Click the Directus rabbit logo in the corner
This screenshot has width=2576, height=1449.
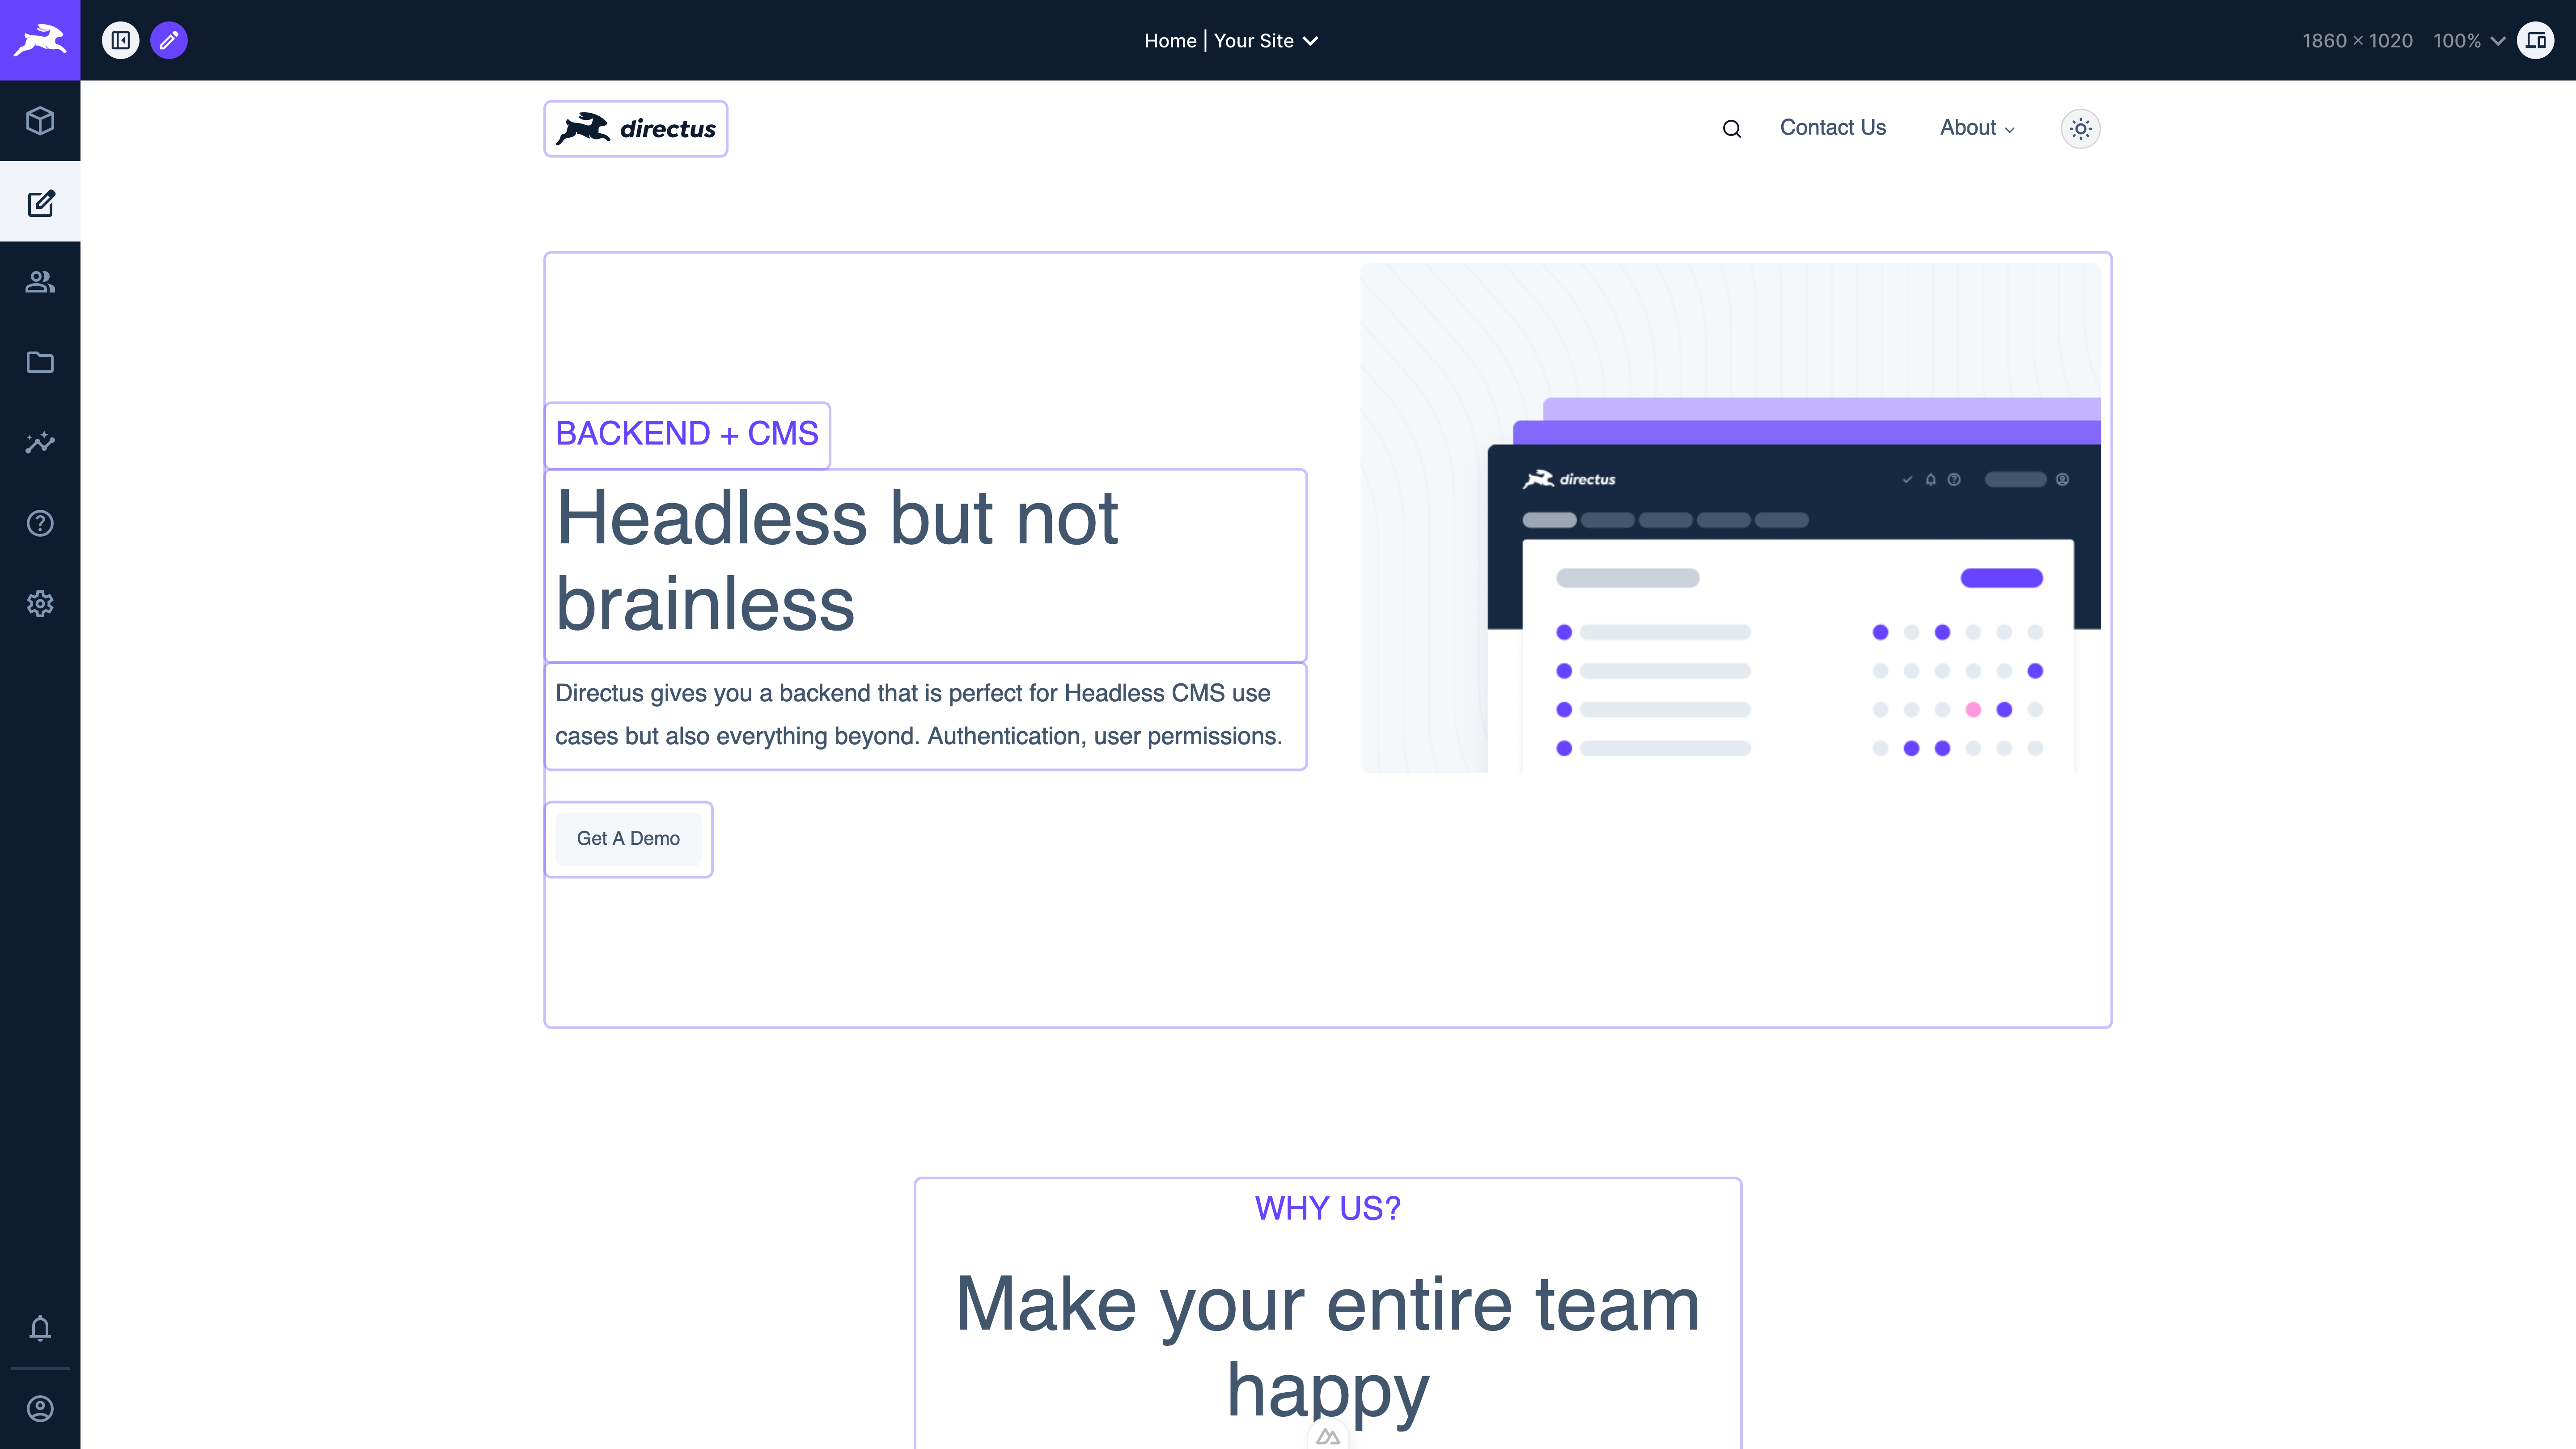(40, 40)
